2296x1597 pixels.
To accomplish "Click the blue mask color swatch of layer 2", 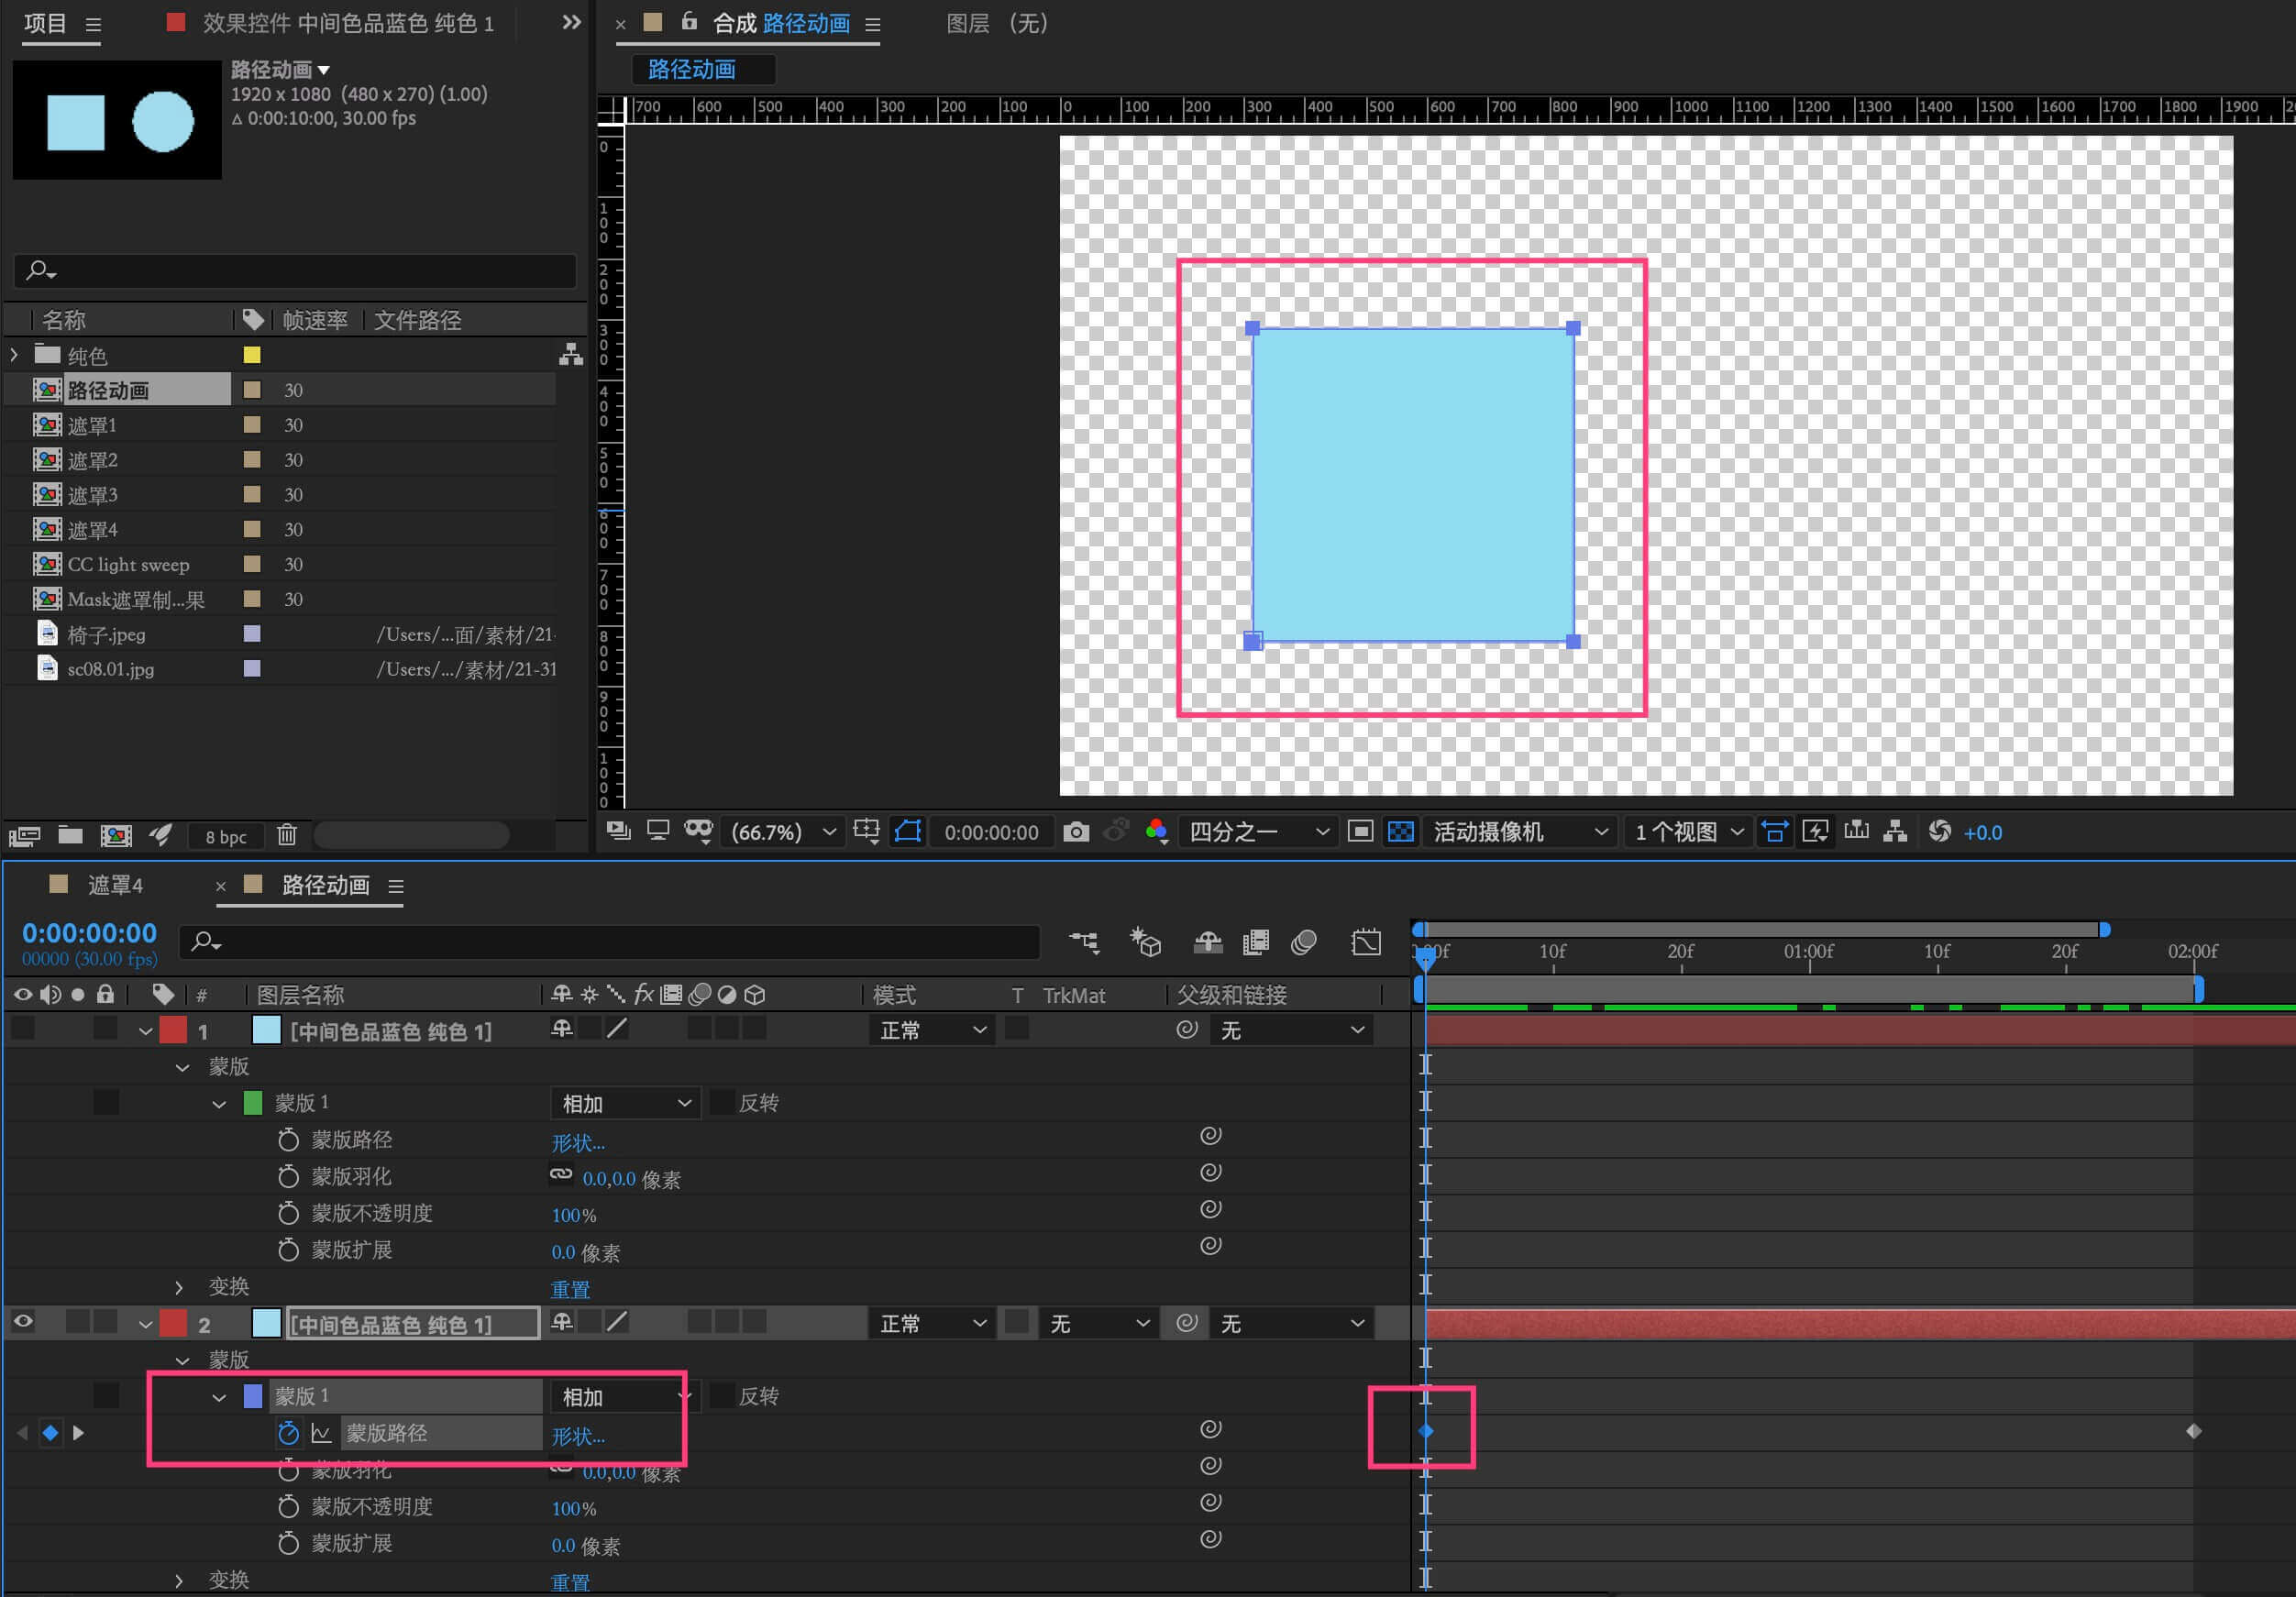I will click(253, 1395).
